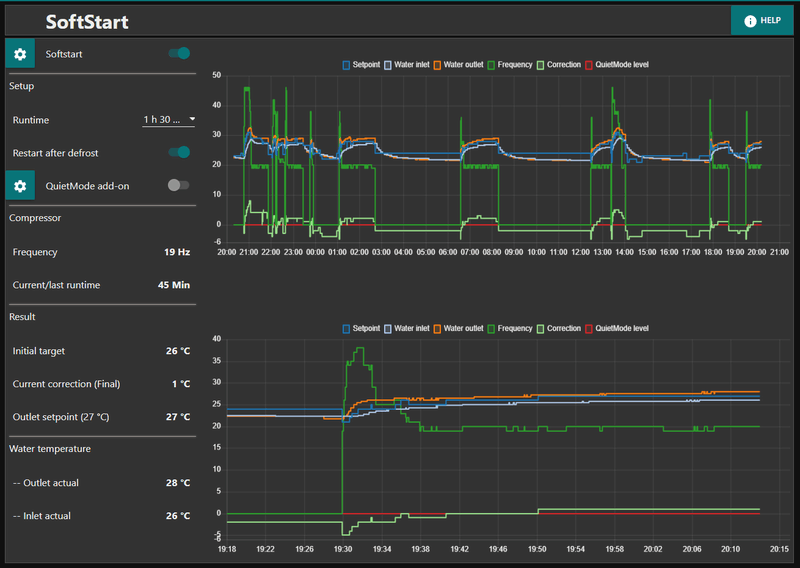This screenshot has width=800, height=568.
Task: Click the Result section heading
Action: (x=22, y=317)
